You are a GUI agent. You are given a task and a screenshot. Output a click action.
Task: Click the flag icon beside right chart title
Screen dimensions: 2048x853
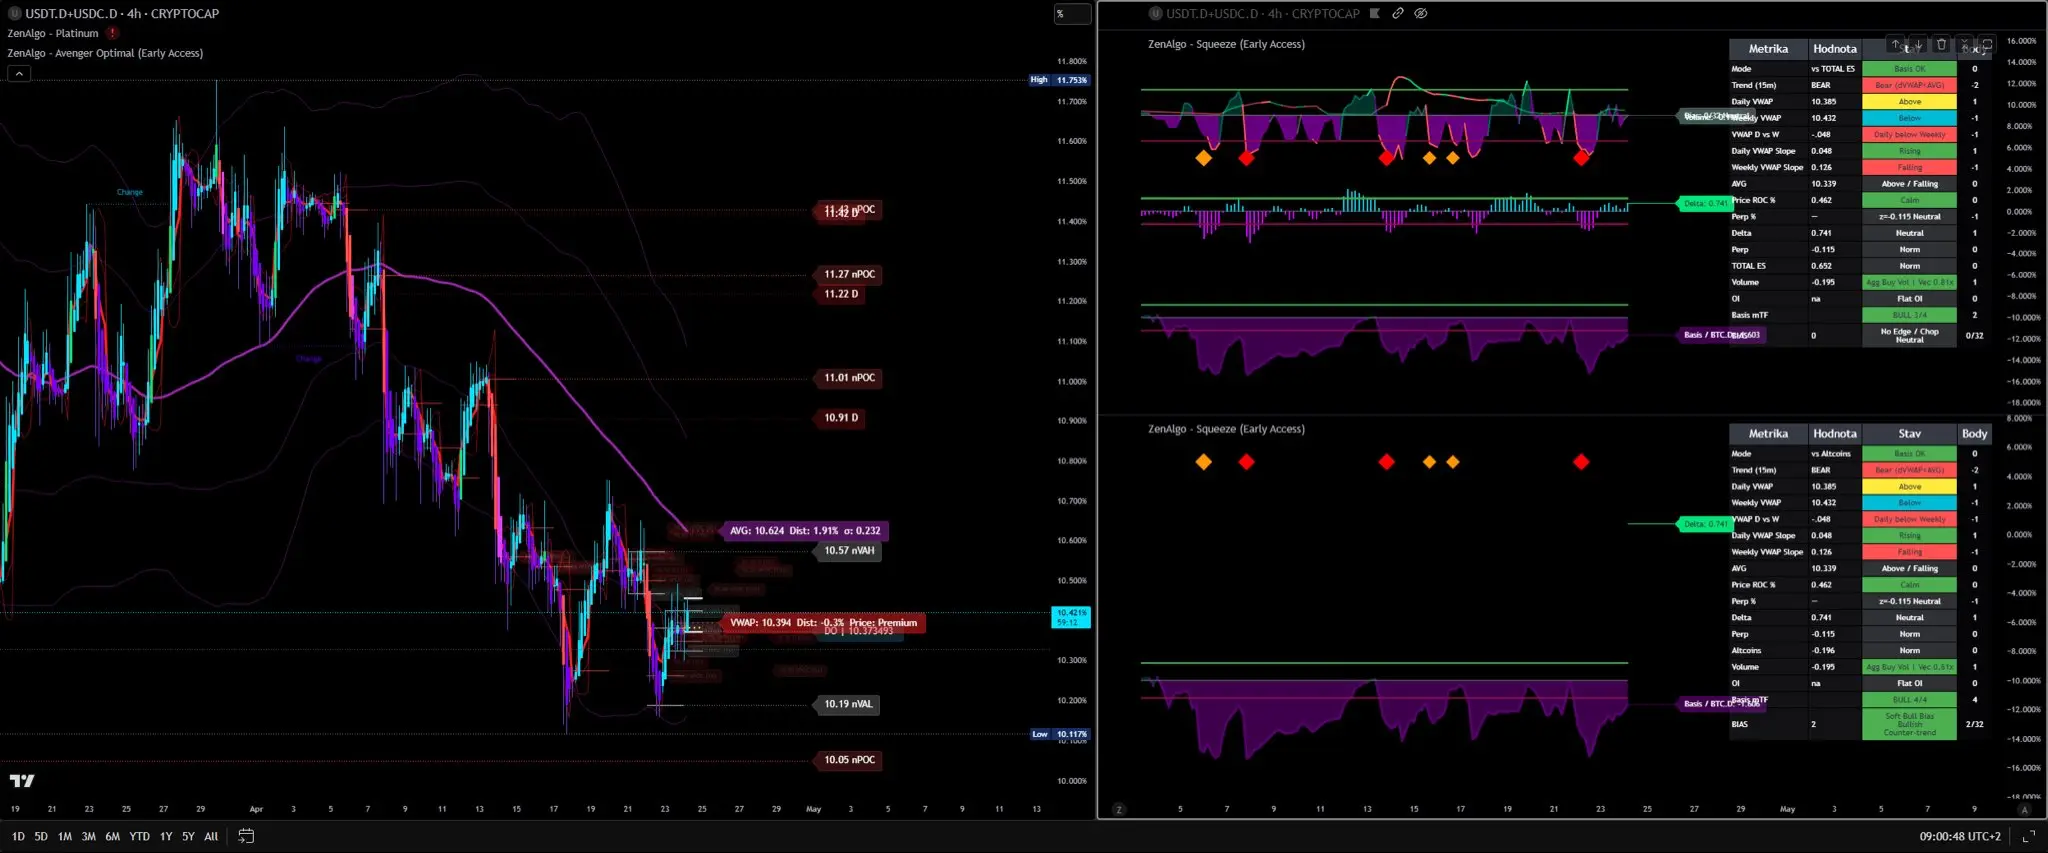coord(1375,13)
